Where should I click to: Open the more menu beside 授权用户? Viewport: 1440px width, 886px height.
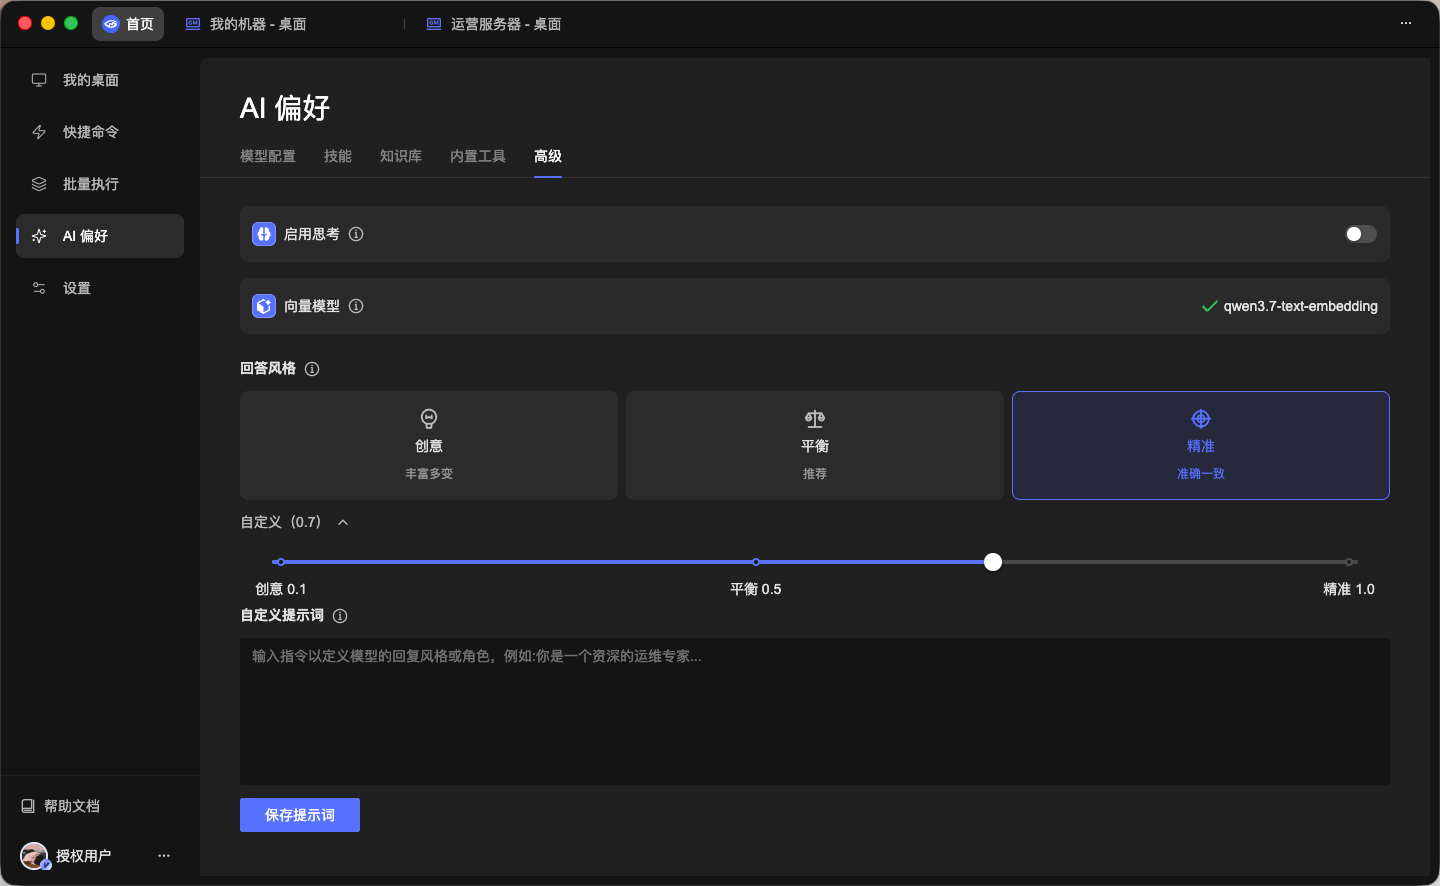click(164, 856)
